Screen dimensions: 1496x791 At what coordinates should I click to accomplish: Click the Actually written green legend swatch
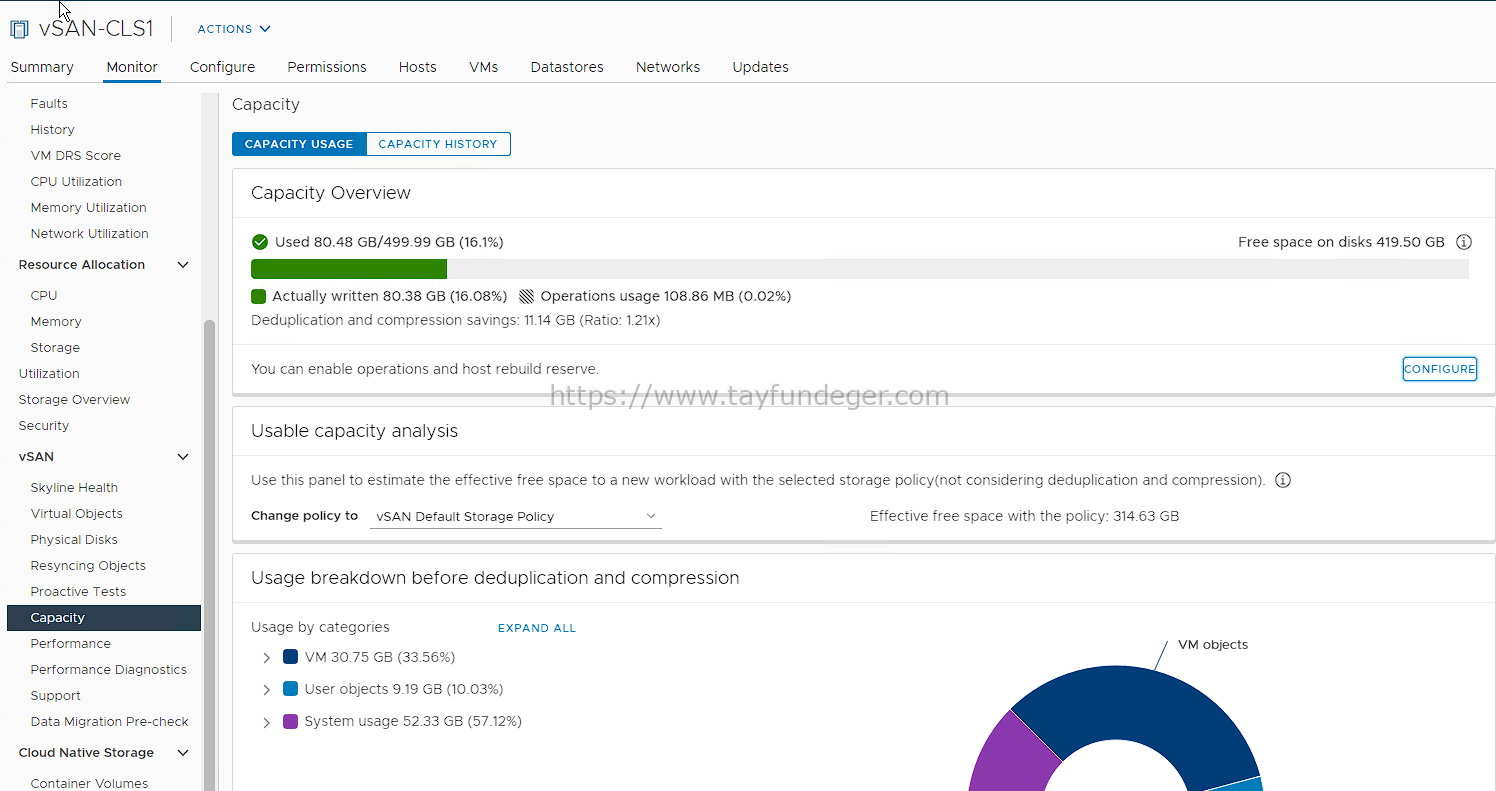(258, 296)
